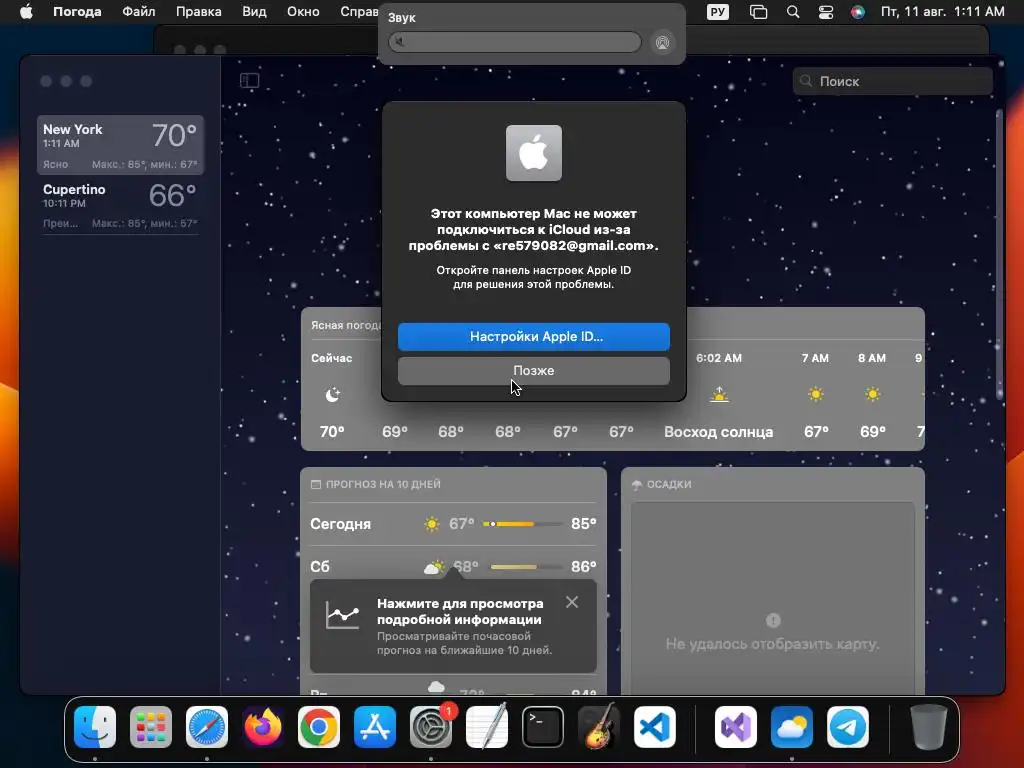Click the 7 AM hourly forecast
Viewport: 1024px width, 768px height.
tap(816, 394)
